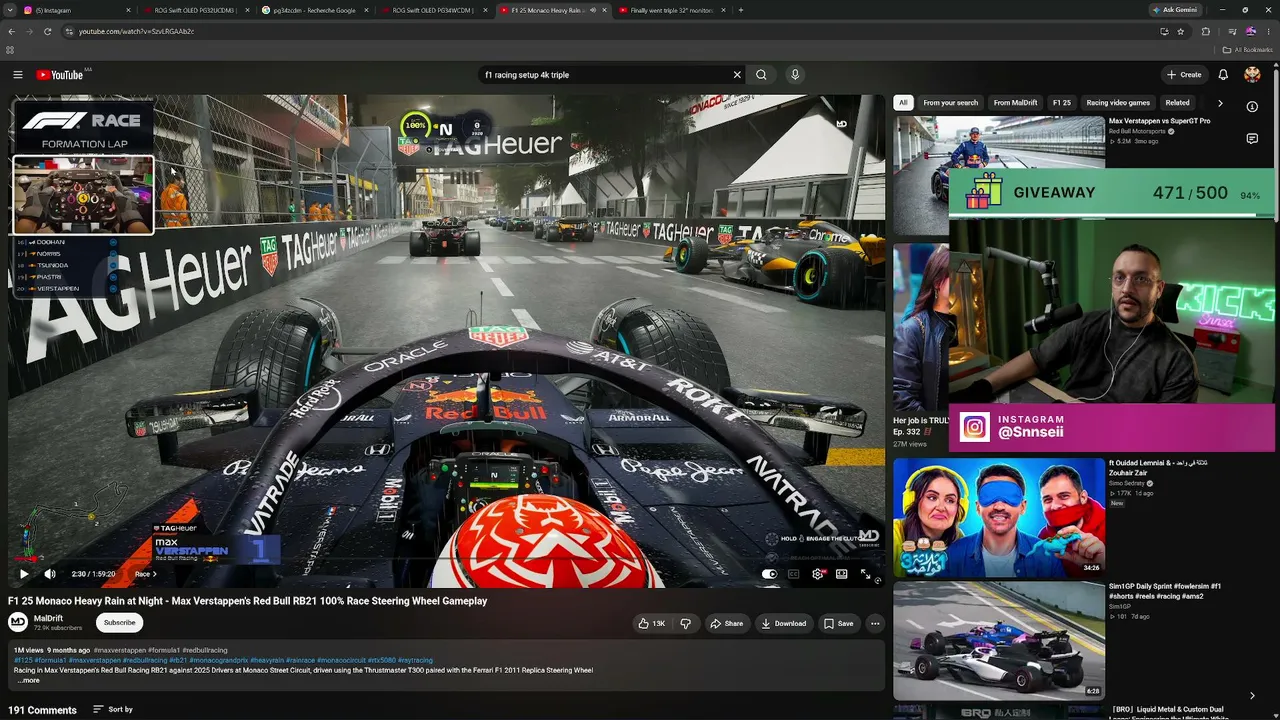Click the search magnifier button
The width and height of the screenshot is (1280, 720).
[x=761, y=75]
